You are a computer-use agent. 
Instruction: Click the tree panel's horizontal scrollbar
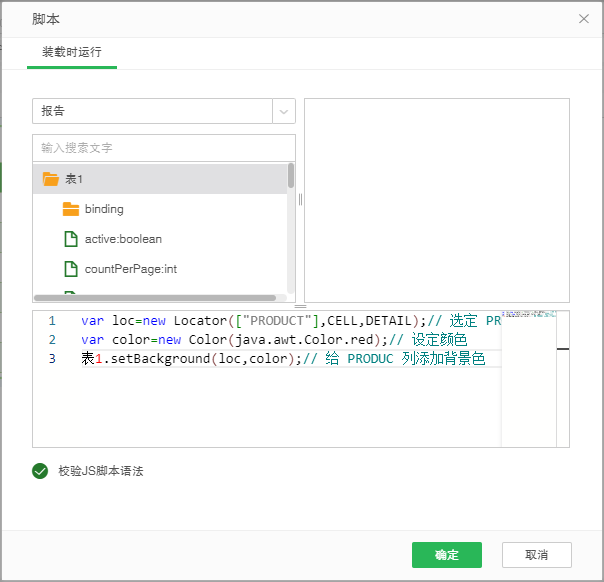tap(155, 297)
